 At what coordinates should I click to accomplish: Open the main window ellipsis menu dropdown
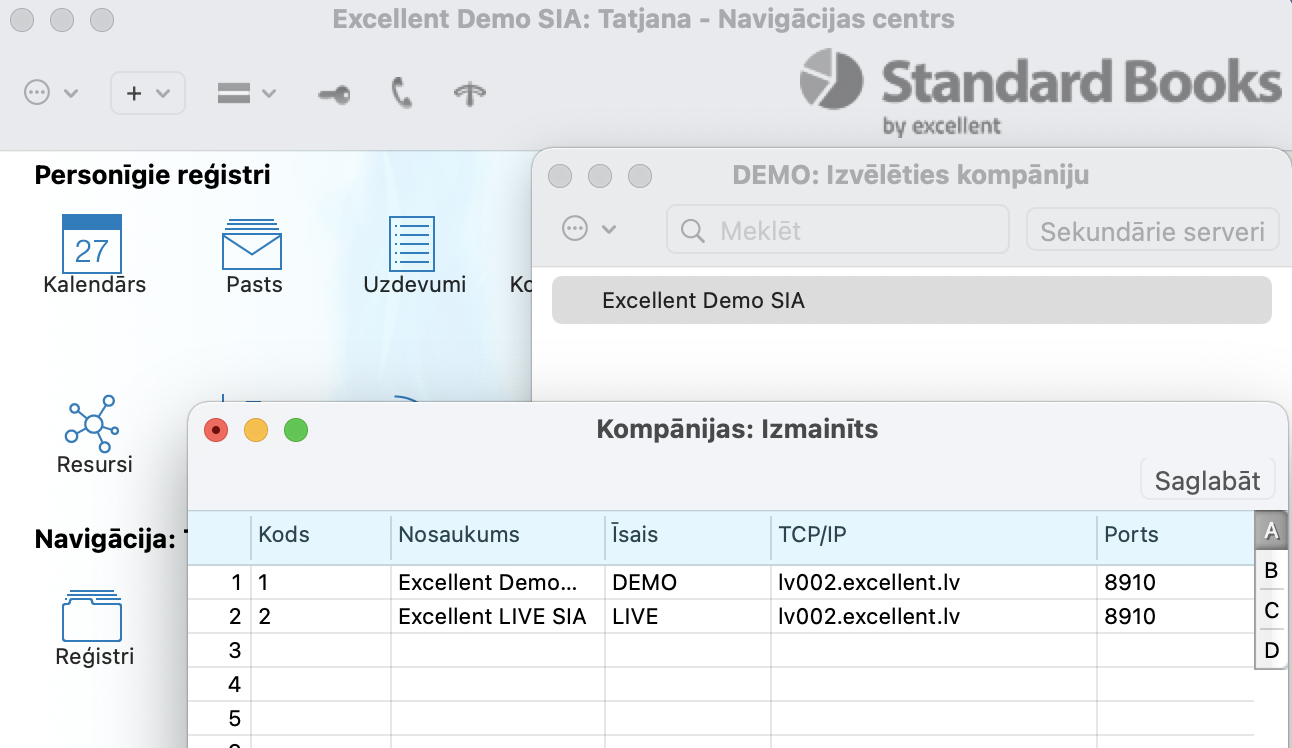50,93
